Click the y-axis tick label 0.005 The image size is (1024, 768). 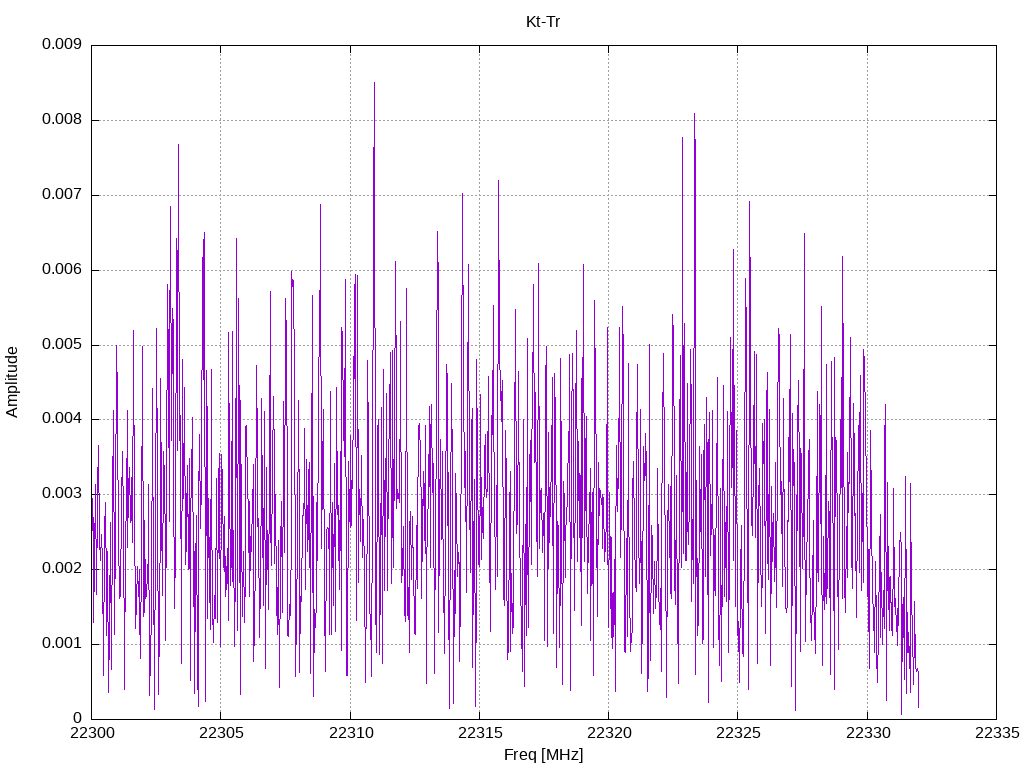[x=62, y=344]
